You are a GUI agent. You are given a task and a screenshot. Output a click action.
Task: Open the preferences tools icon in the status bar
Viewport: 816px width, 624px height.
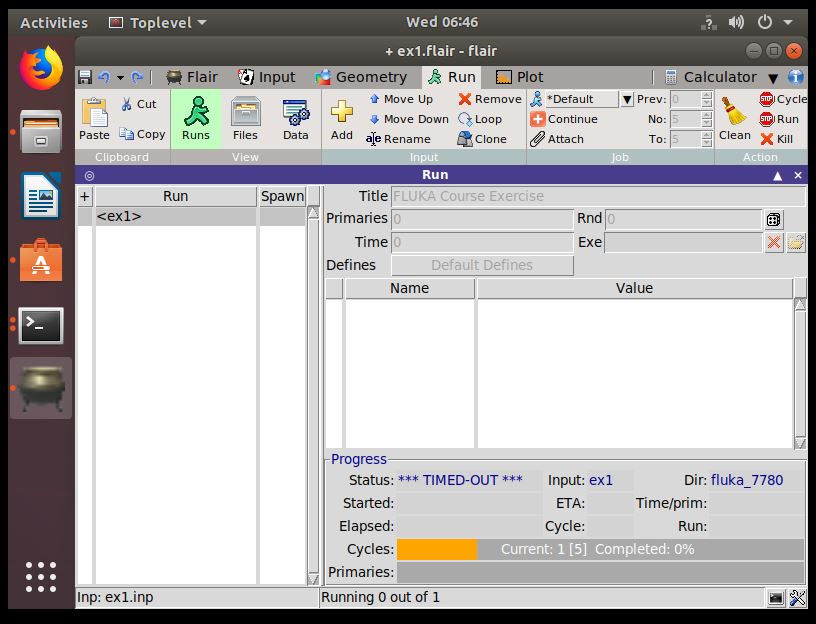[x=797, y=598]
